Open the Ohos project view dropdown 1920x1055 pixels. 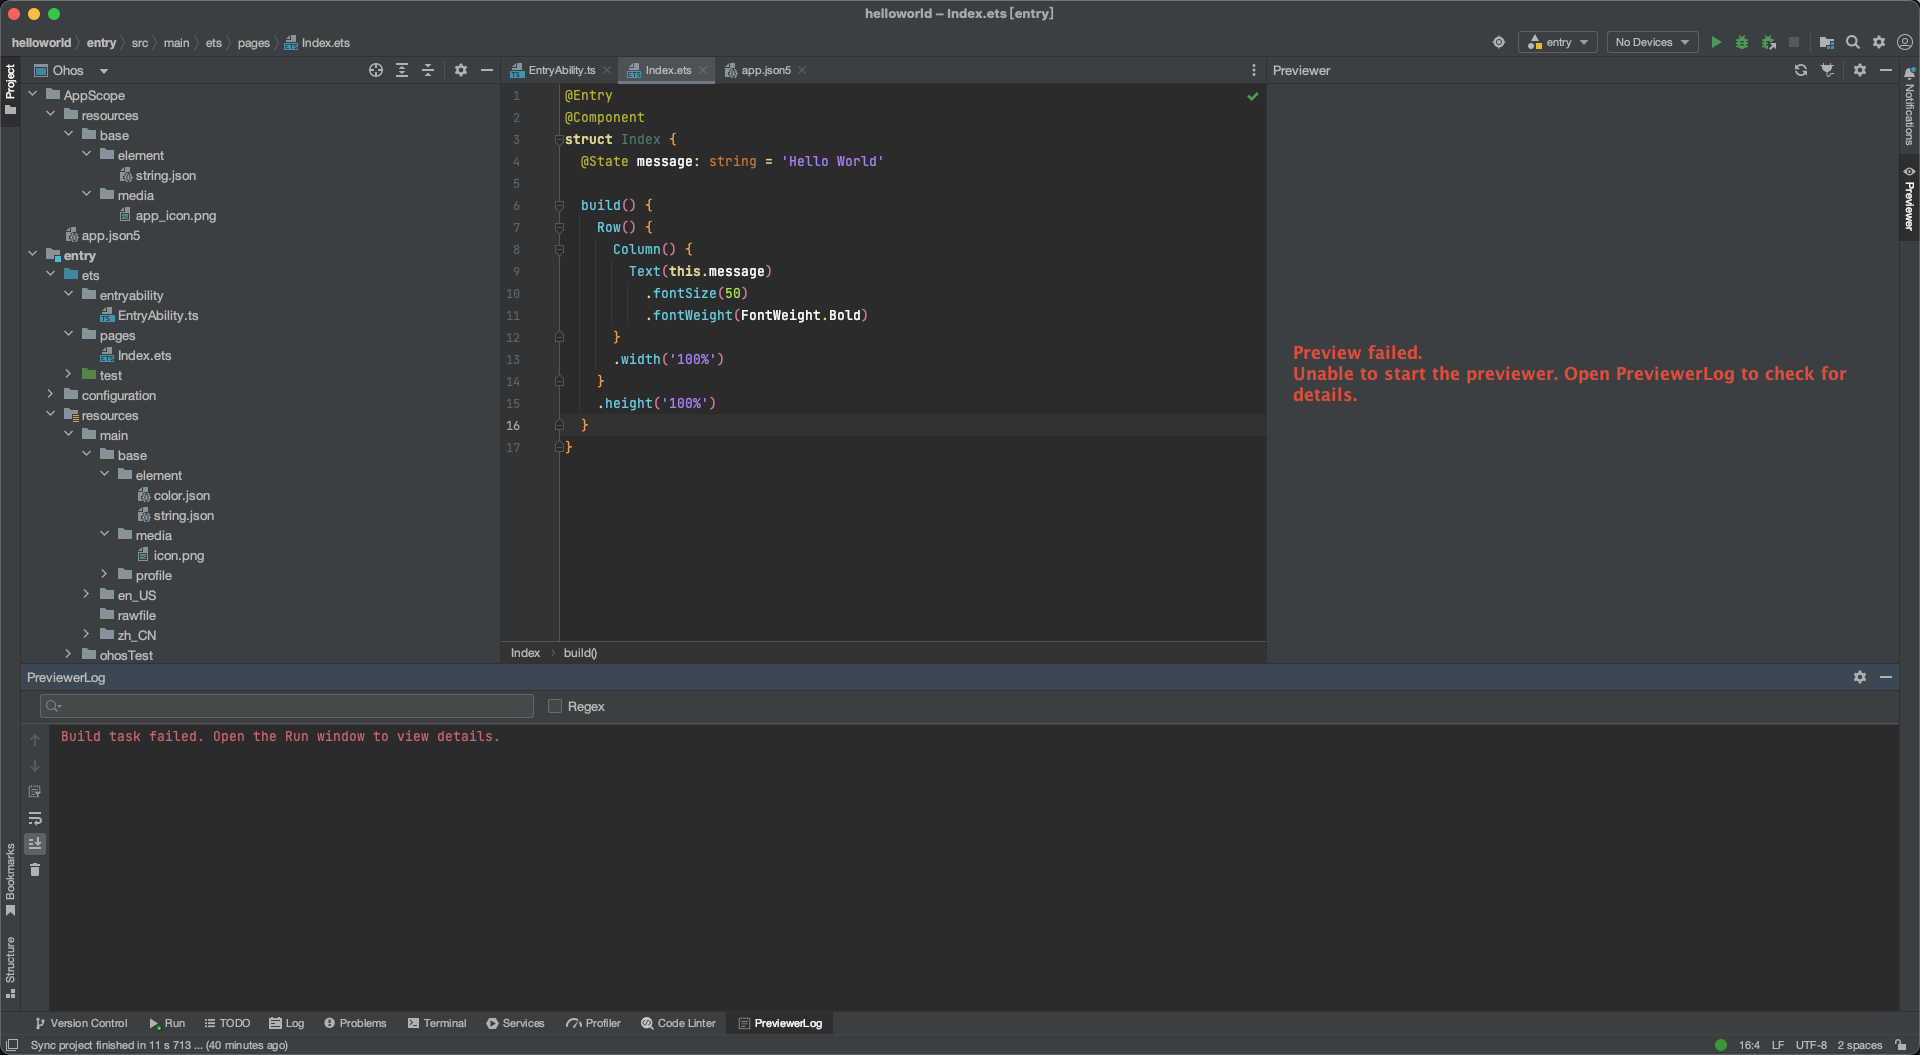71,70
